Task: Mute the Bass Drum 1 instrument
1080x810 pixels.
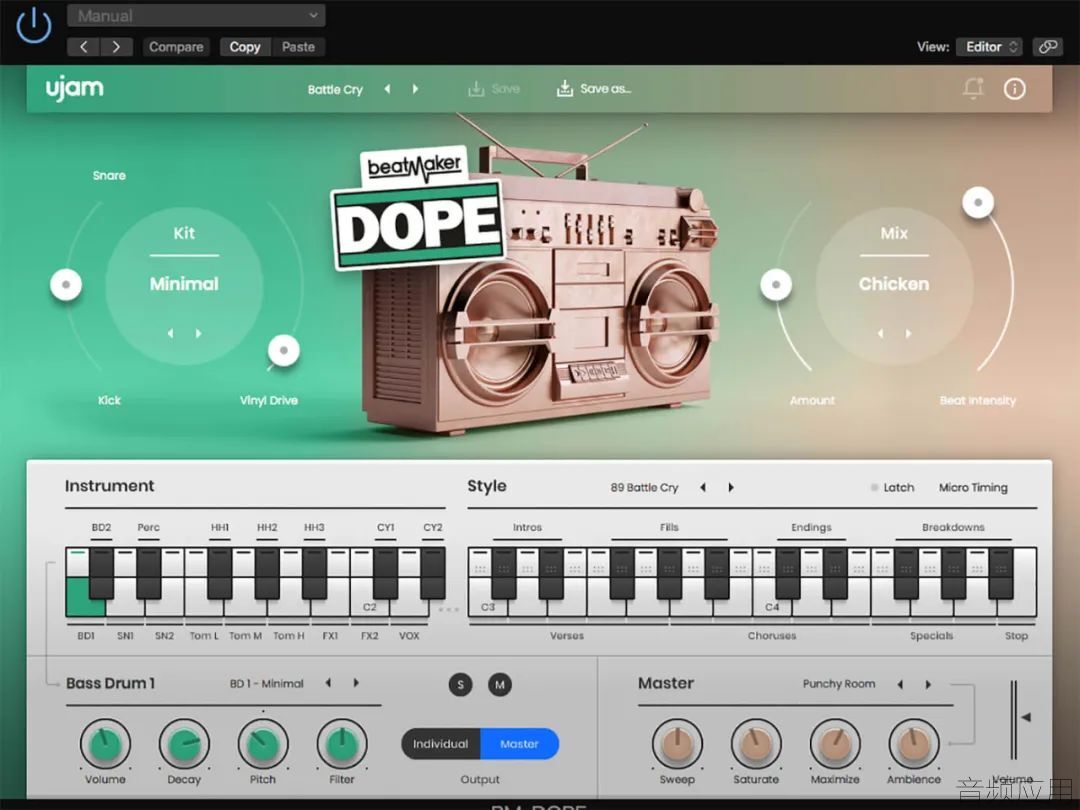Action: point(500,685)
